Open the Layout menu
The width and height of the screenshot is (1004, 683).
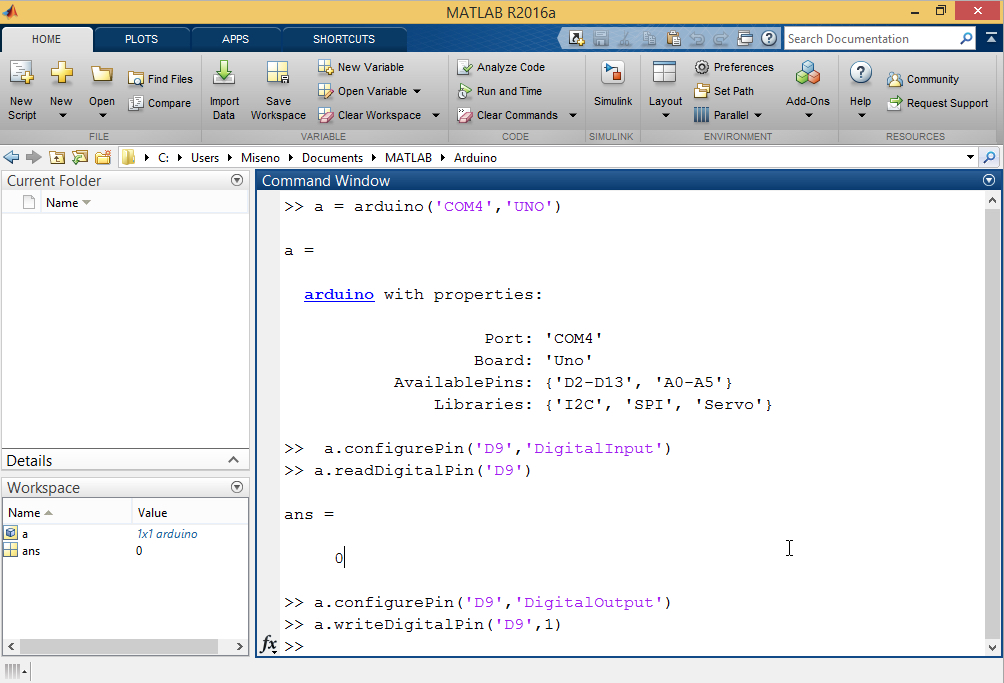tap(665, 90)
